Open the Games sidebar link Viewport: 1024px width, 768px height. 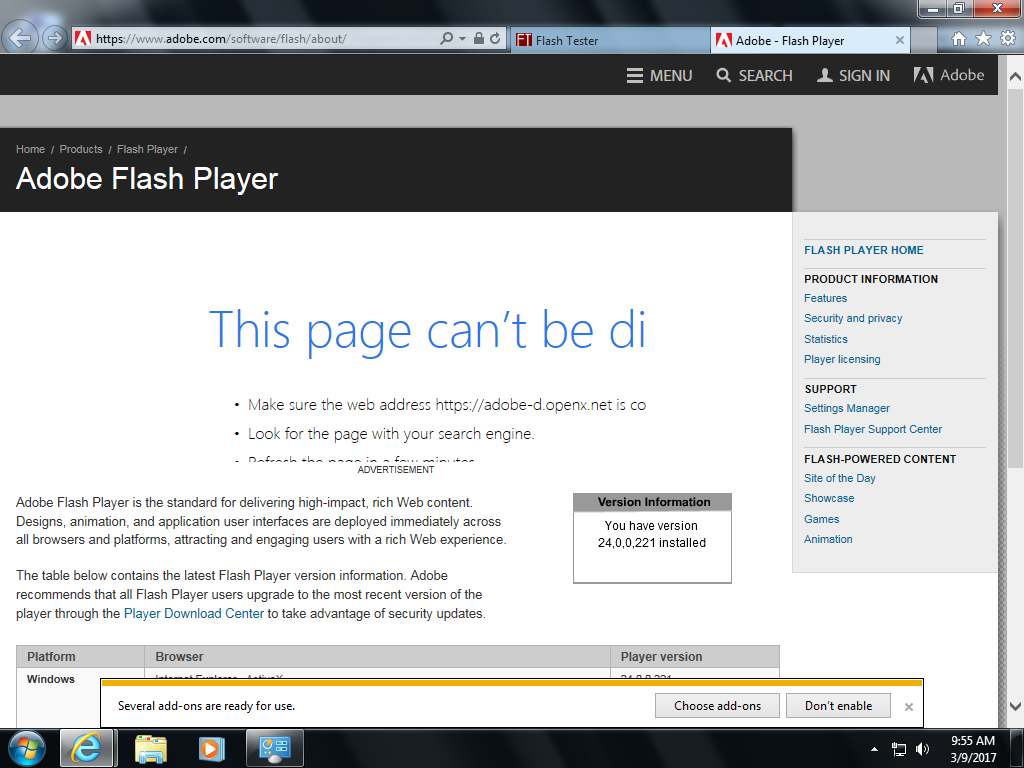[x=822, y=519]
